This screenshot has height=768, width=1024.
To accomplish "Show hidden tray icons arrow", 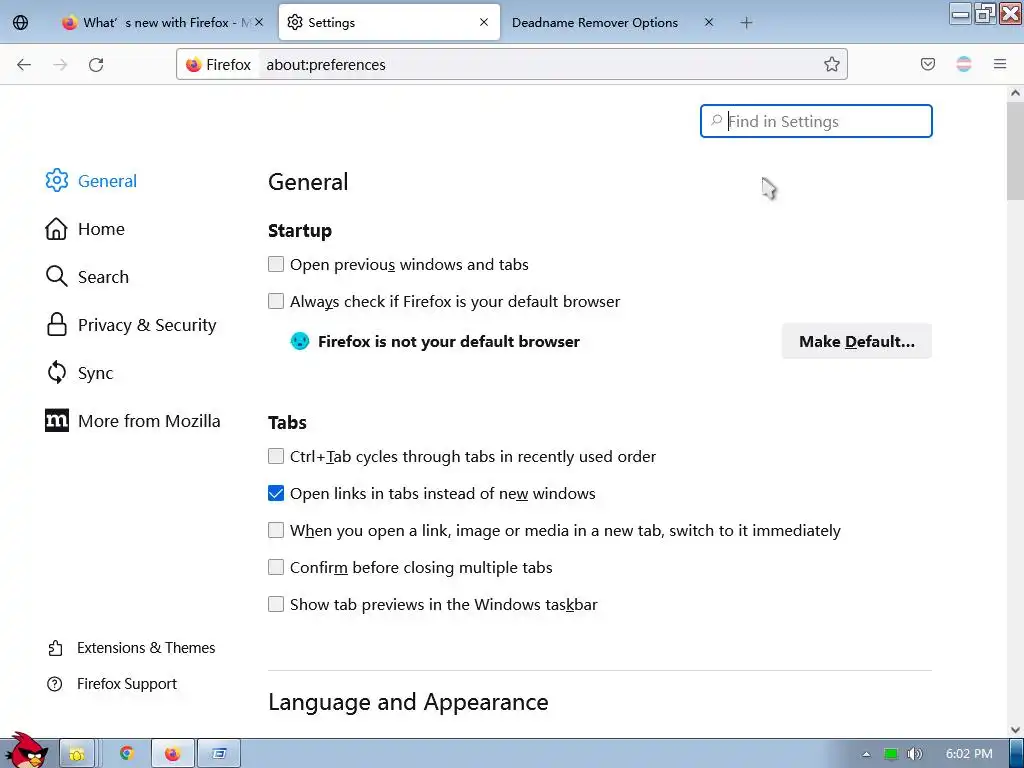I will click(867, 754).
